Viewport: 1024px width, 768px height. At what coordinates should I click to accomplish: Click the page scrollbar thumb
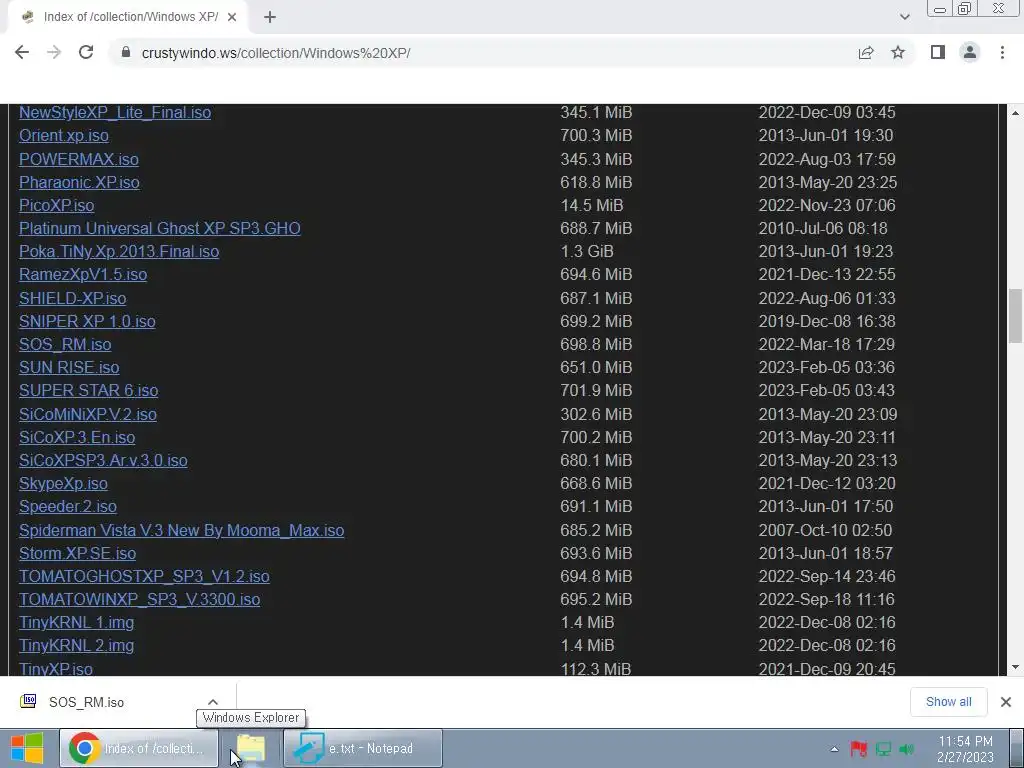tap(1015, 315)
